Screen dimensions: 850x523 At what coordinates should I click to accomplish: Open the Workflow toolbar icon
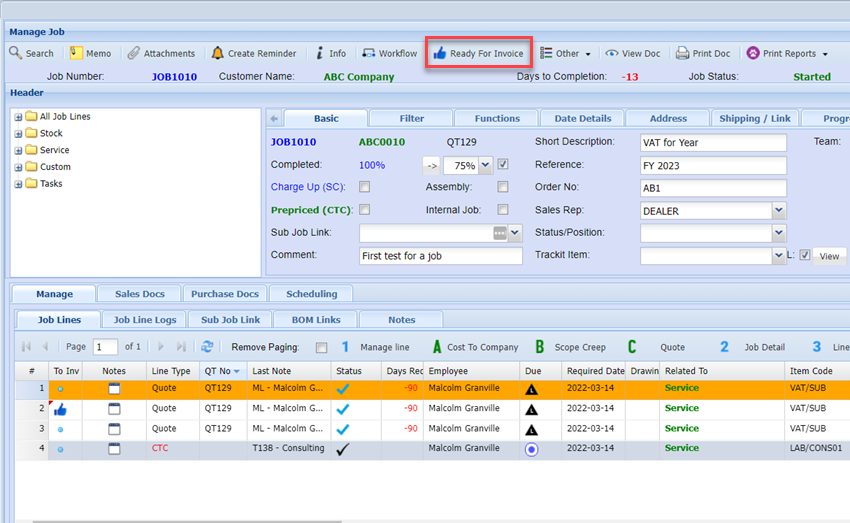point(369,53)
